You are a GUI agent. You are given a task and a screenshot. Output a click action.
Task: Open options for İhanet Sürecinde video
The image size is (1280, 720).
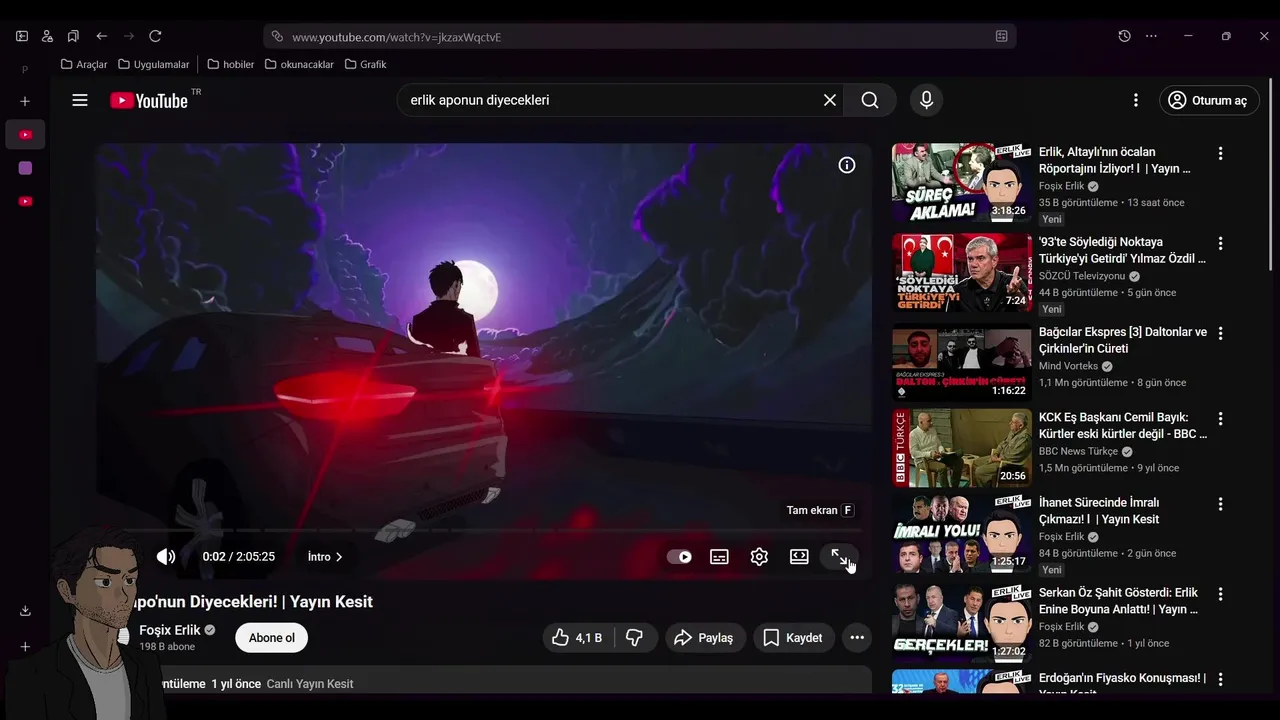(x=1220, y=503)
